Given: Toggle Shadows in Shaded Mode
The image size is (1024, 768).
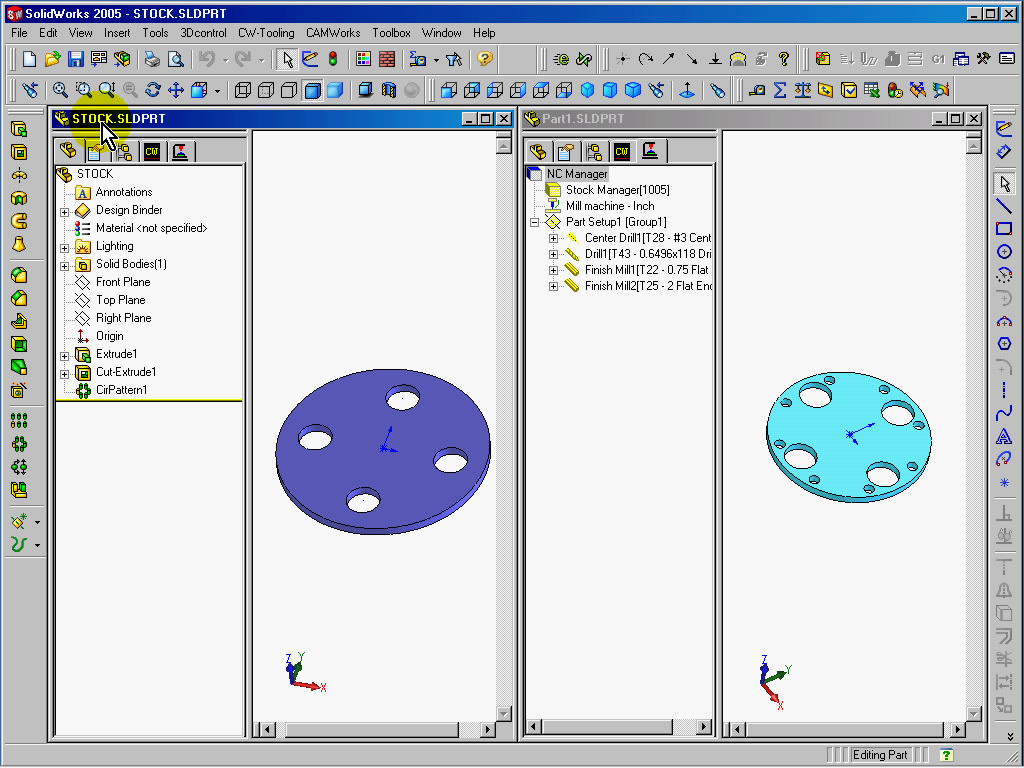Looking at the screenshot, I should (x=366, y=90).
